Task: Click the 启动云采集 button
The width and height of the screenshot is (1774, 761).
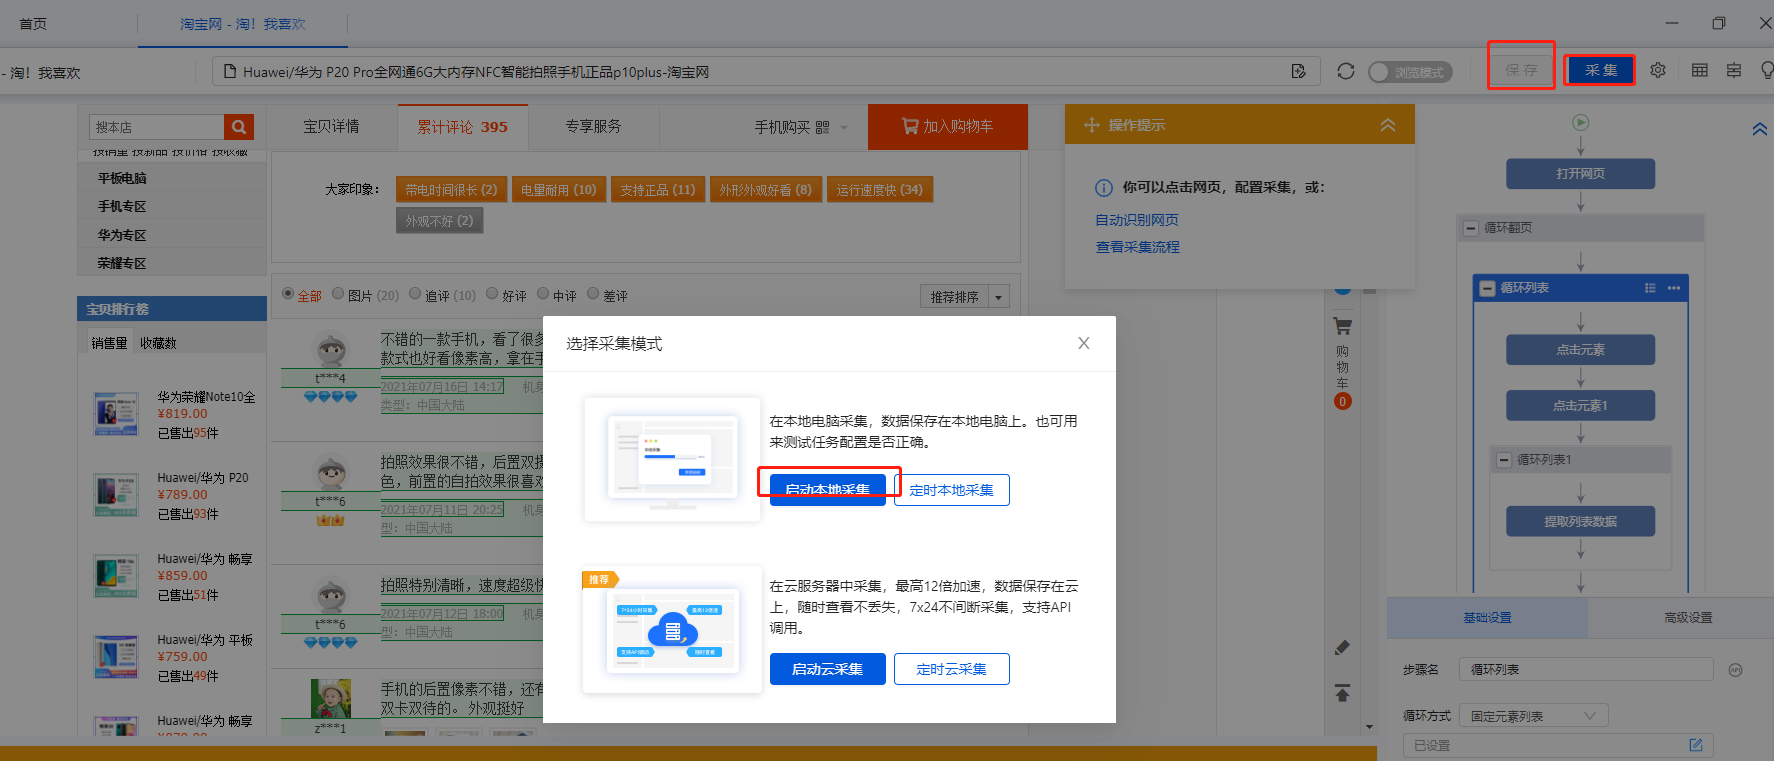Action: [x=827, y=669]
